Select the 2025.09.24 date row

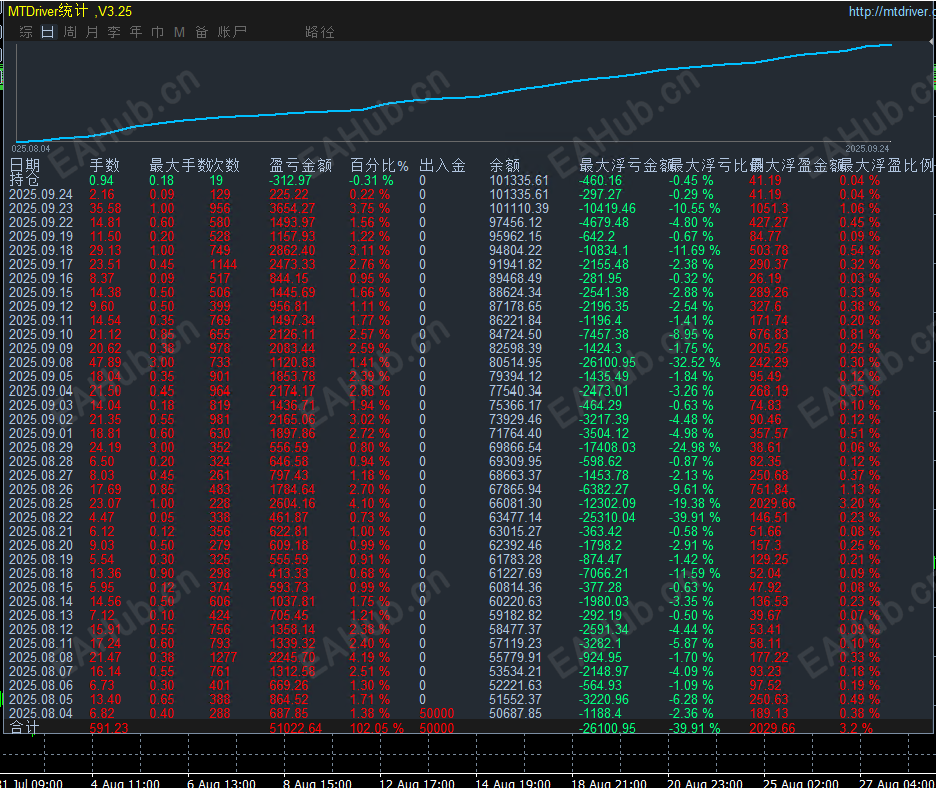pos(41,195)
